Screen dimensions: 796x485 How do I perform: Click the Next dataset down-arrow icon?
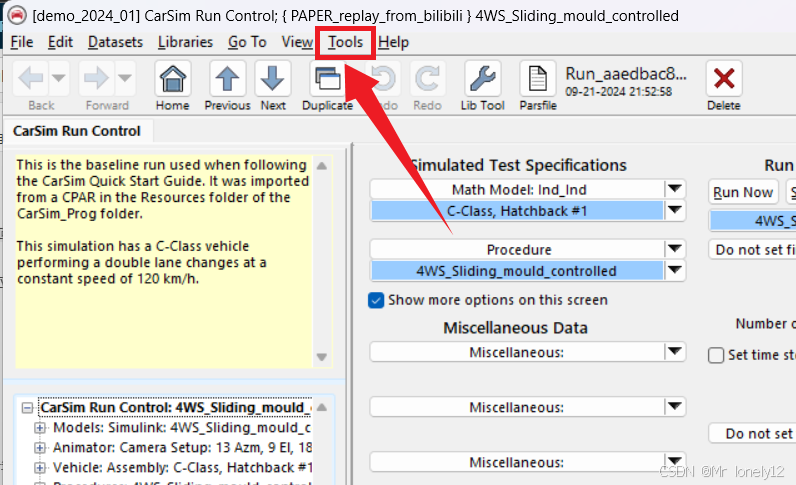(x=273, y=78)
